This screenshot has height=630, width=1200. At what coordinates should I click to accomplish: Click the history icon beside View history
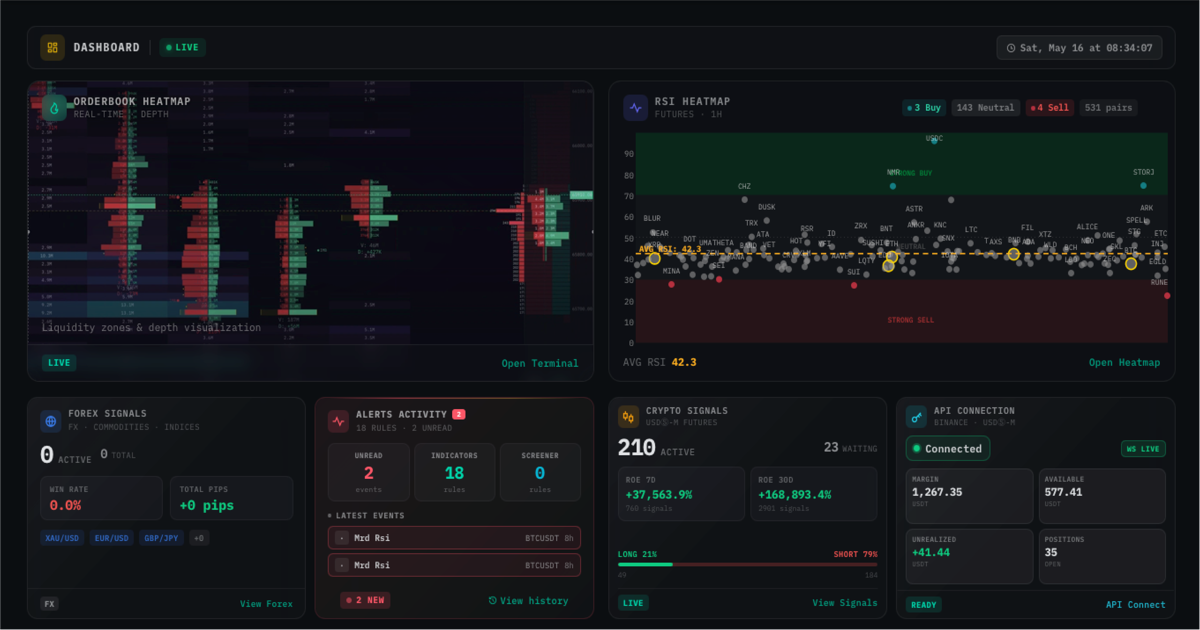click(492, 601)
